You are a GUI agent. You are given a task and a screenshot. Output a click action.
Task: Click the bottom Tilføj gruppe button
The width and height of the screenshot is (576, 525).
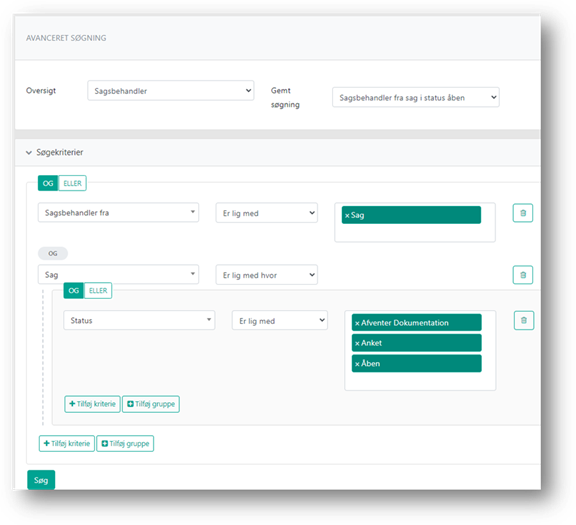click(125, 443)
